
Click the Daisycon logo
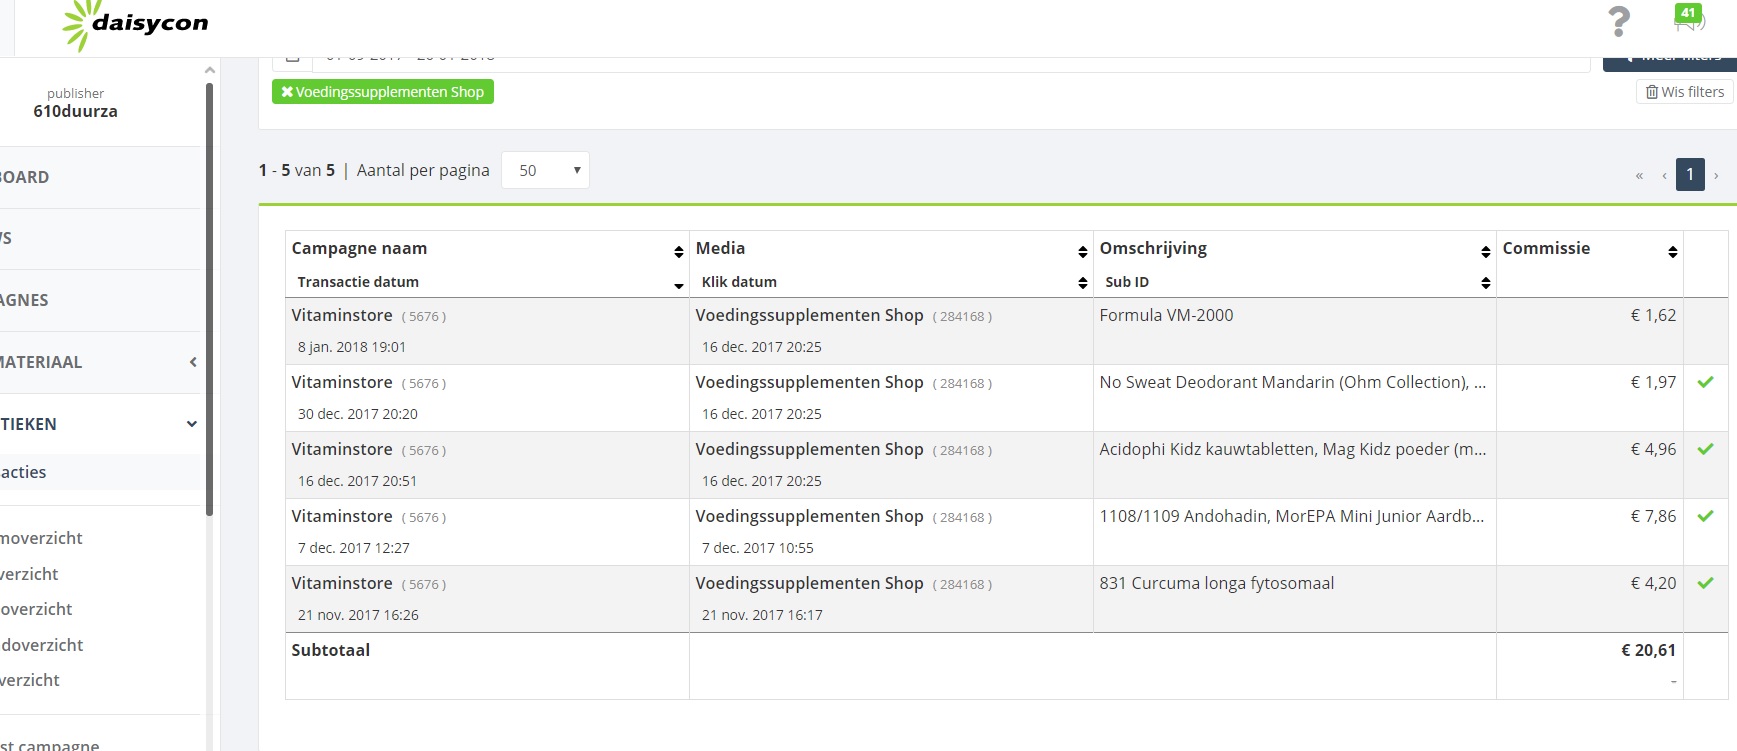(135, 24)
